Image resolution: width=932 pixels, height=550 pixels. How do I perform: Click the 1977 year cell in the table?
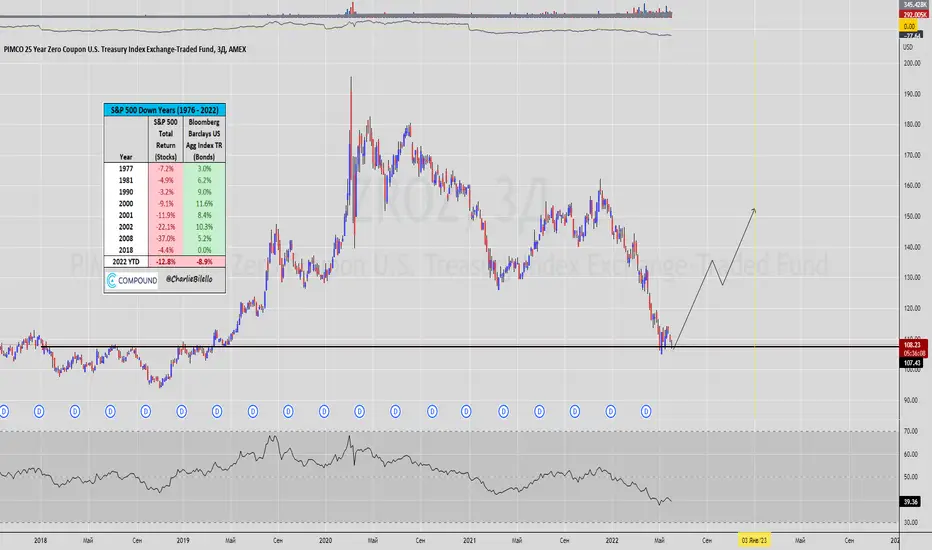coord(126,169)
